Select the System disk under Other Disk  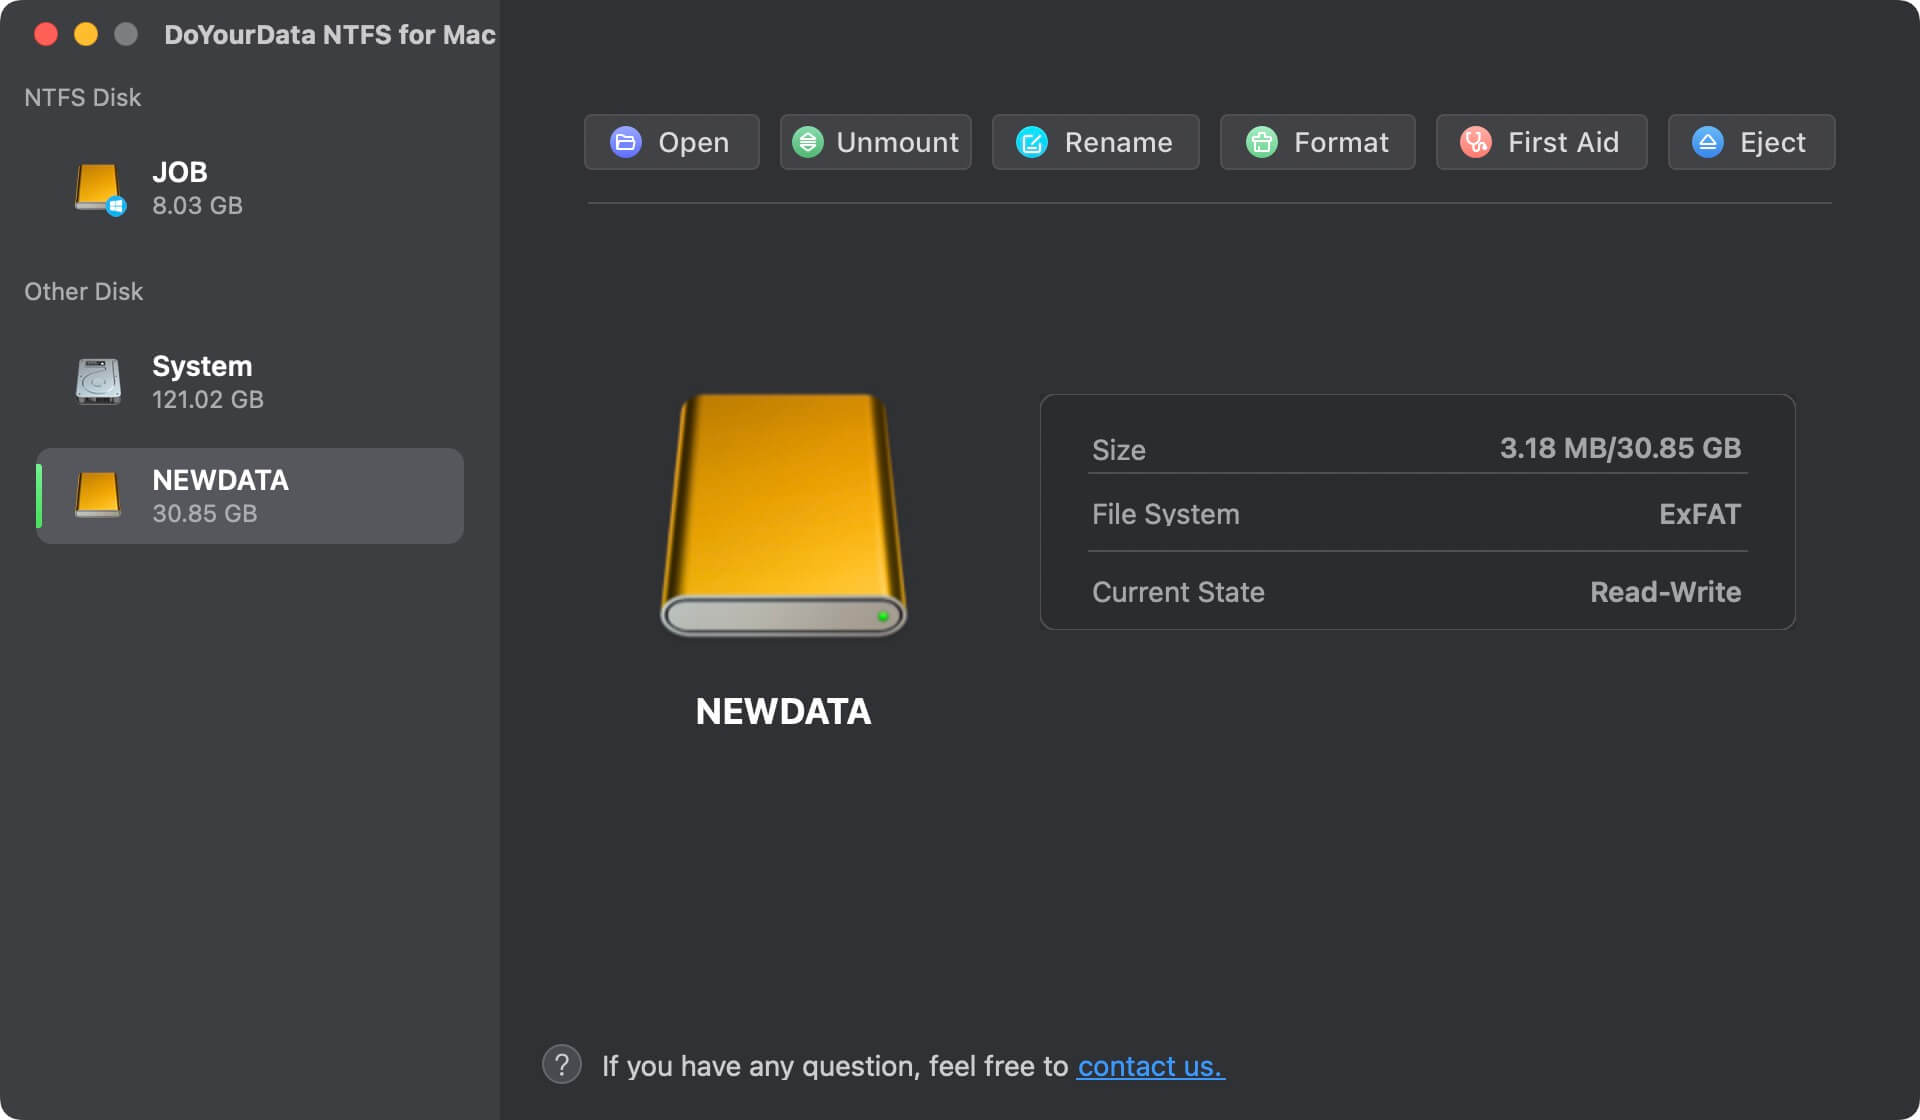pyautogui.click(x=200, y=380)
